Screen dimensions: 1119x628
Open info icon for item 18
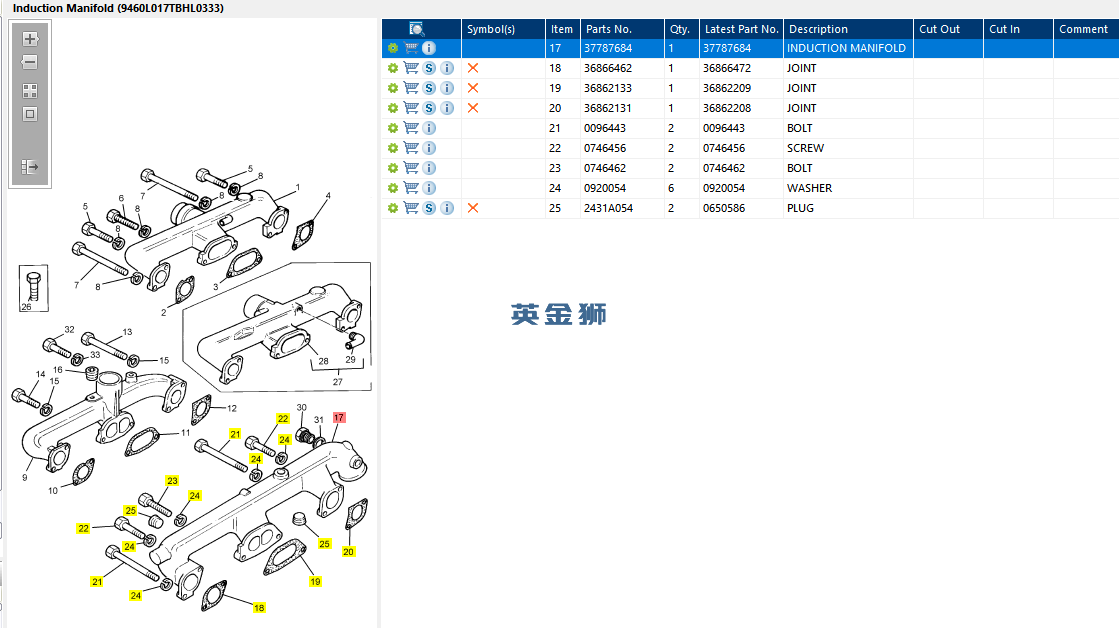click(x=447, y=68)
